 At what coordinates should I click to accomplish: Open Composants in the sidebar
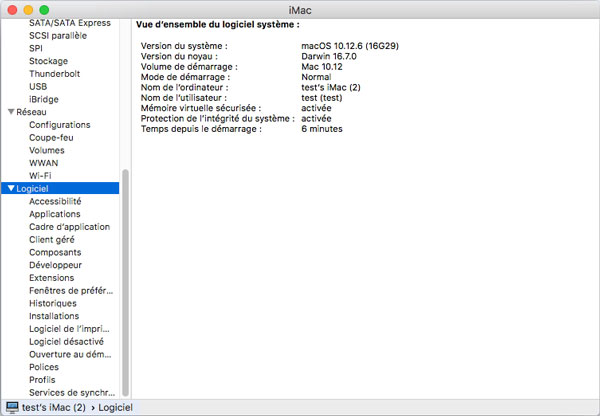[55, 252]
